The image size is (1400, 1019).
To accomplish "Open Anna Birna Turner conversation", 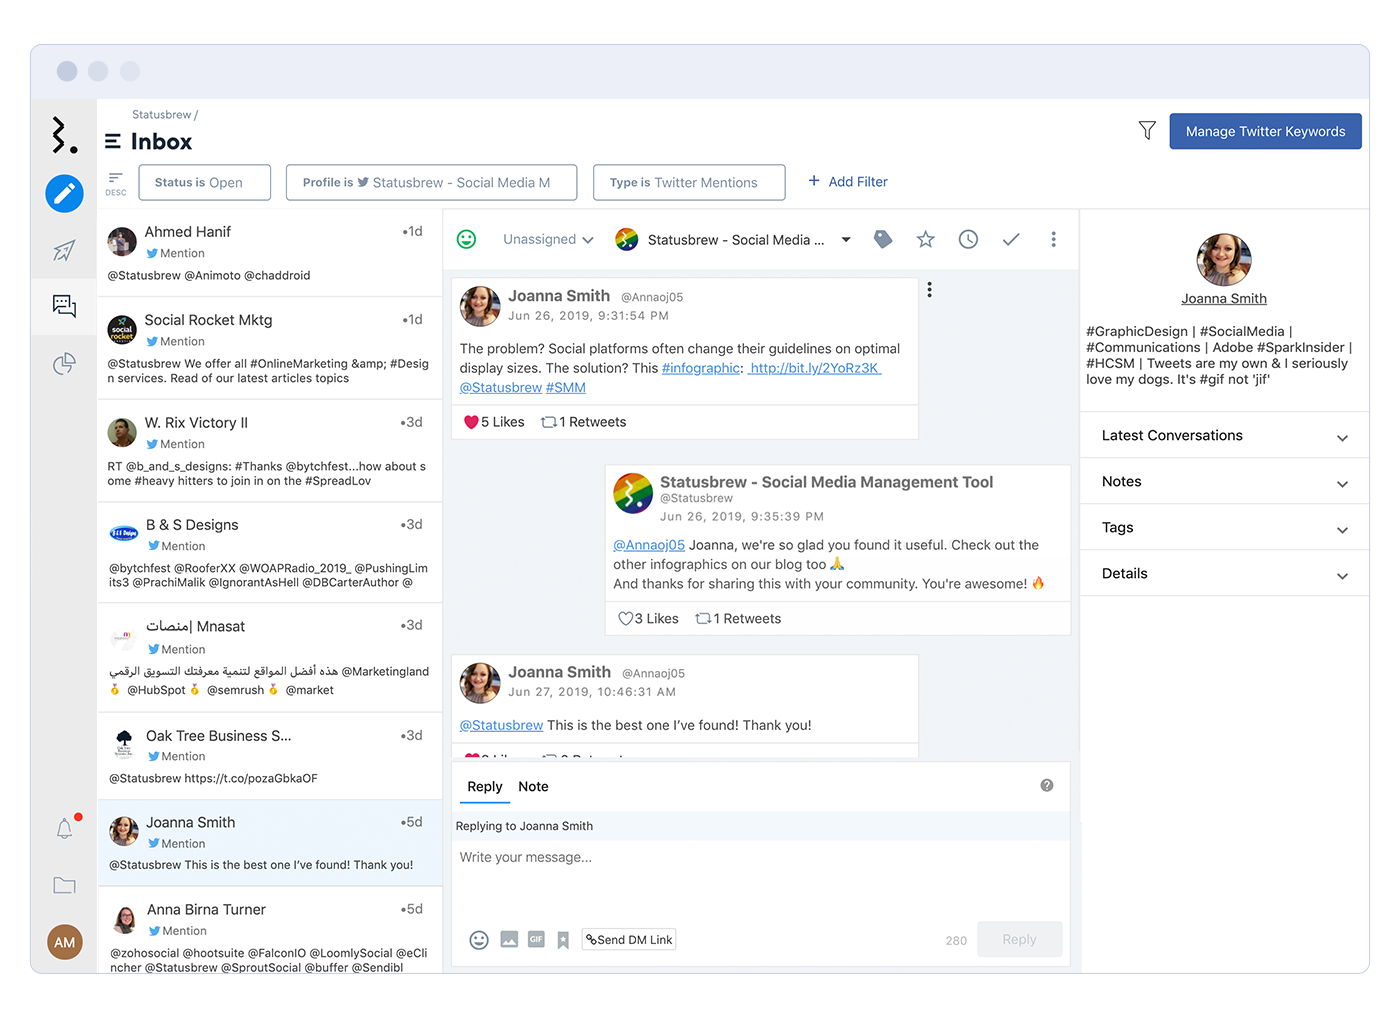I will [270, 931].
